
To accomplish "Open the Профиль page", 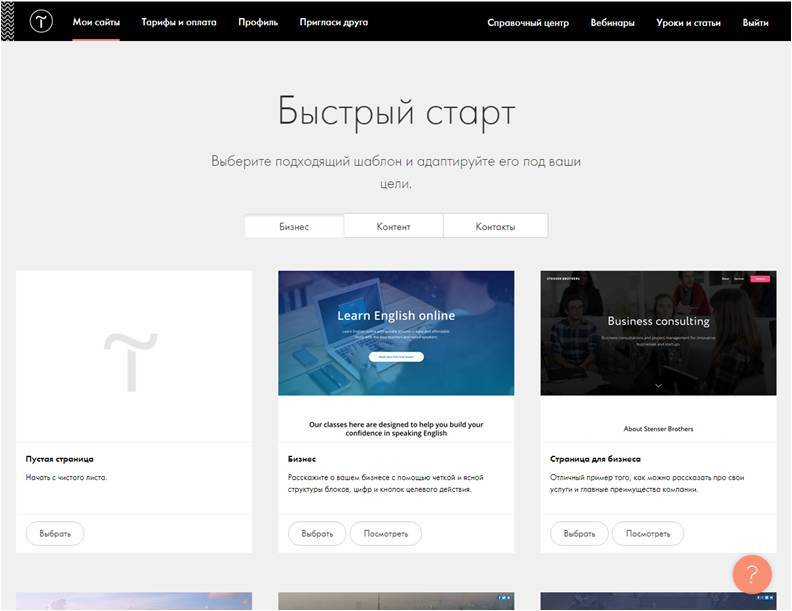I will [x=258, y=22].
